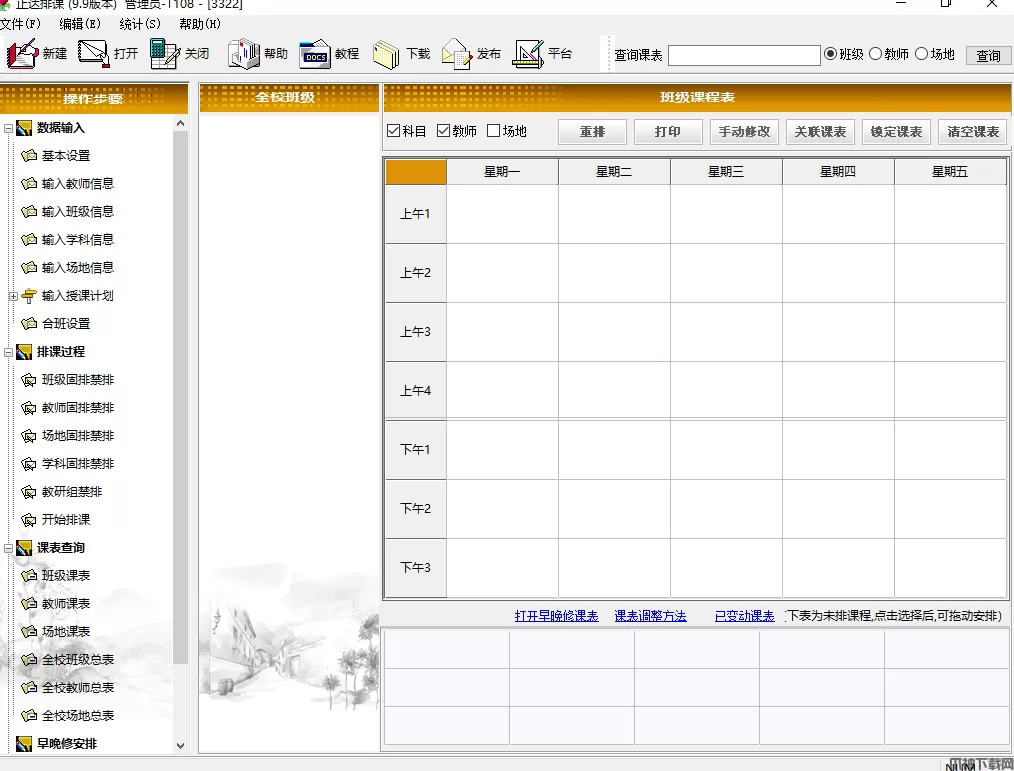Open the 统计(S) menu
Viewport: 1014px width, 771px height.
(x=139, y=23)
